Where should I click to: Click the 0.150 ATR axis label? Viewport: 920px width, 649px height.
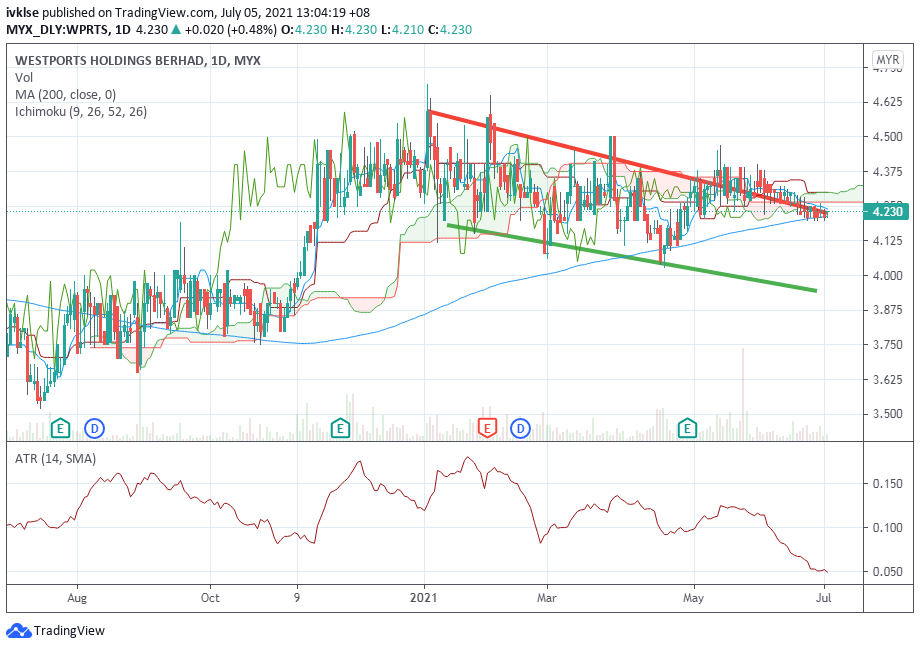pyautogui.click(x=887, y=484)
